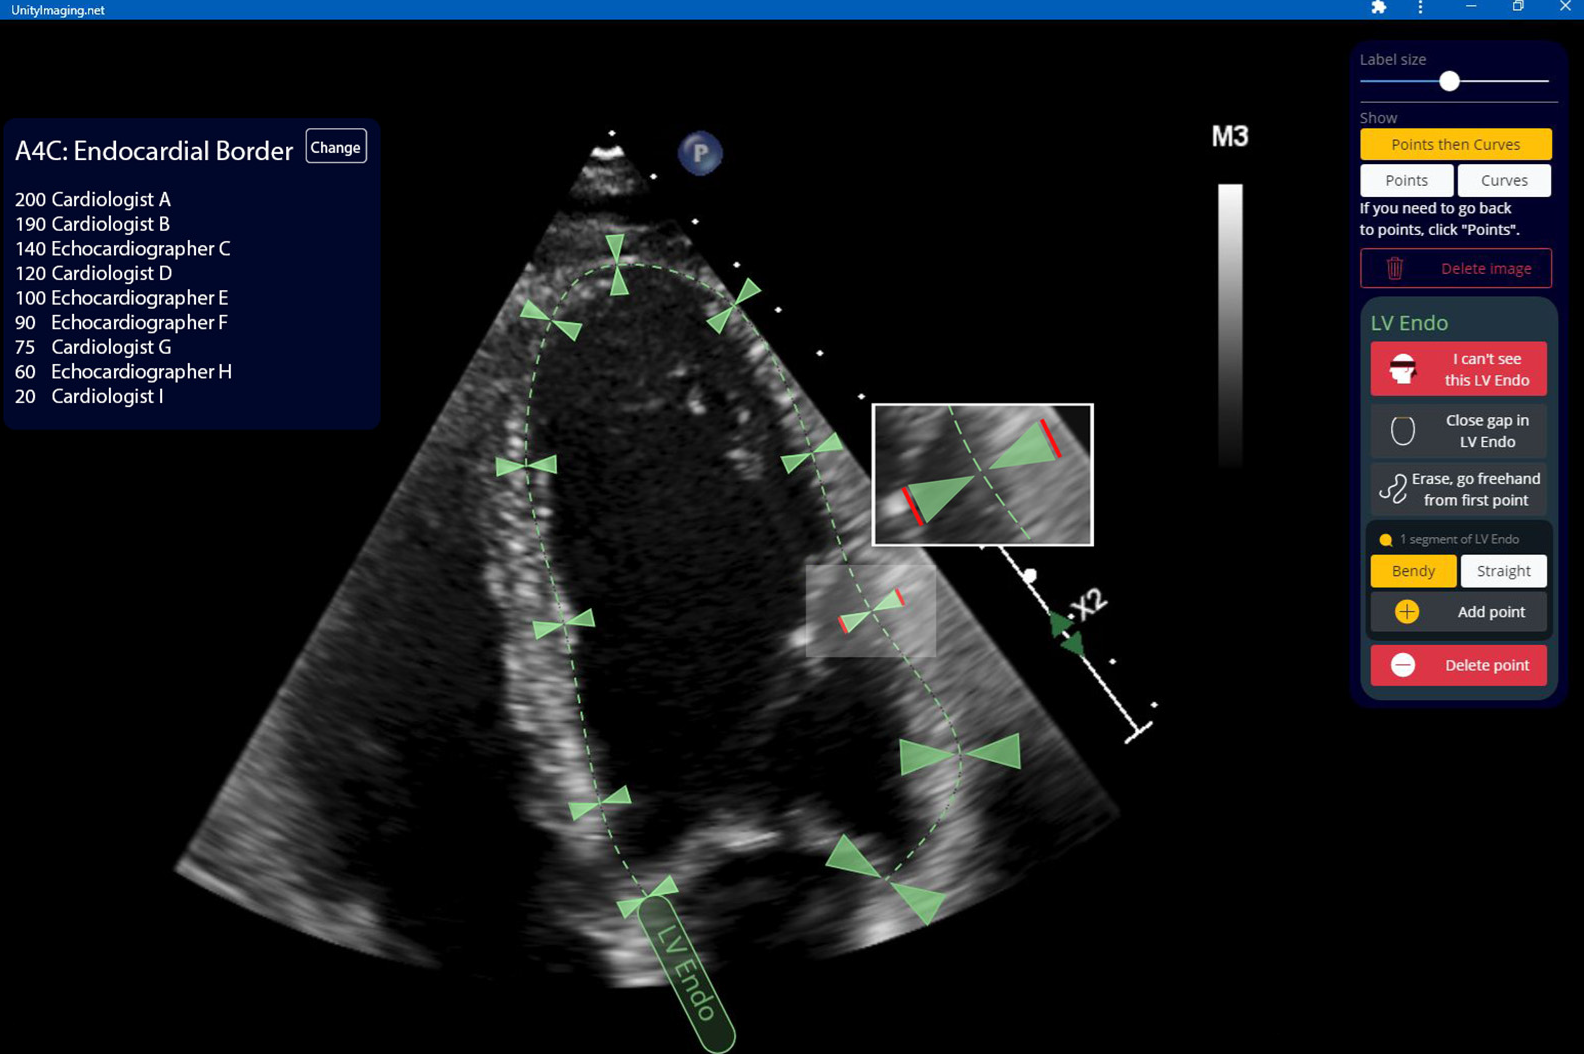
Task: Click the magnified inset preview of the control point
Action: (x=982, y=474)
